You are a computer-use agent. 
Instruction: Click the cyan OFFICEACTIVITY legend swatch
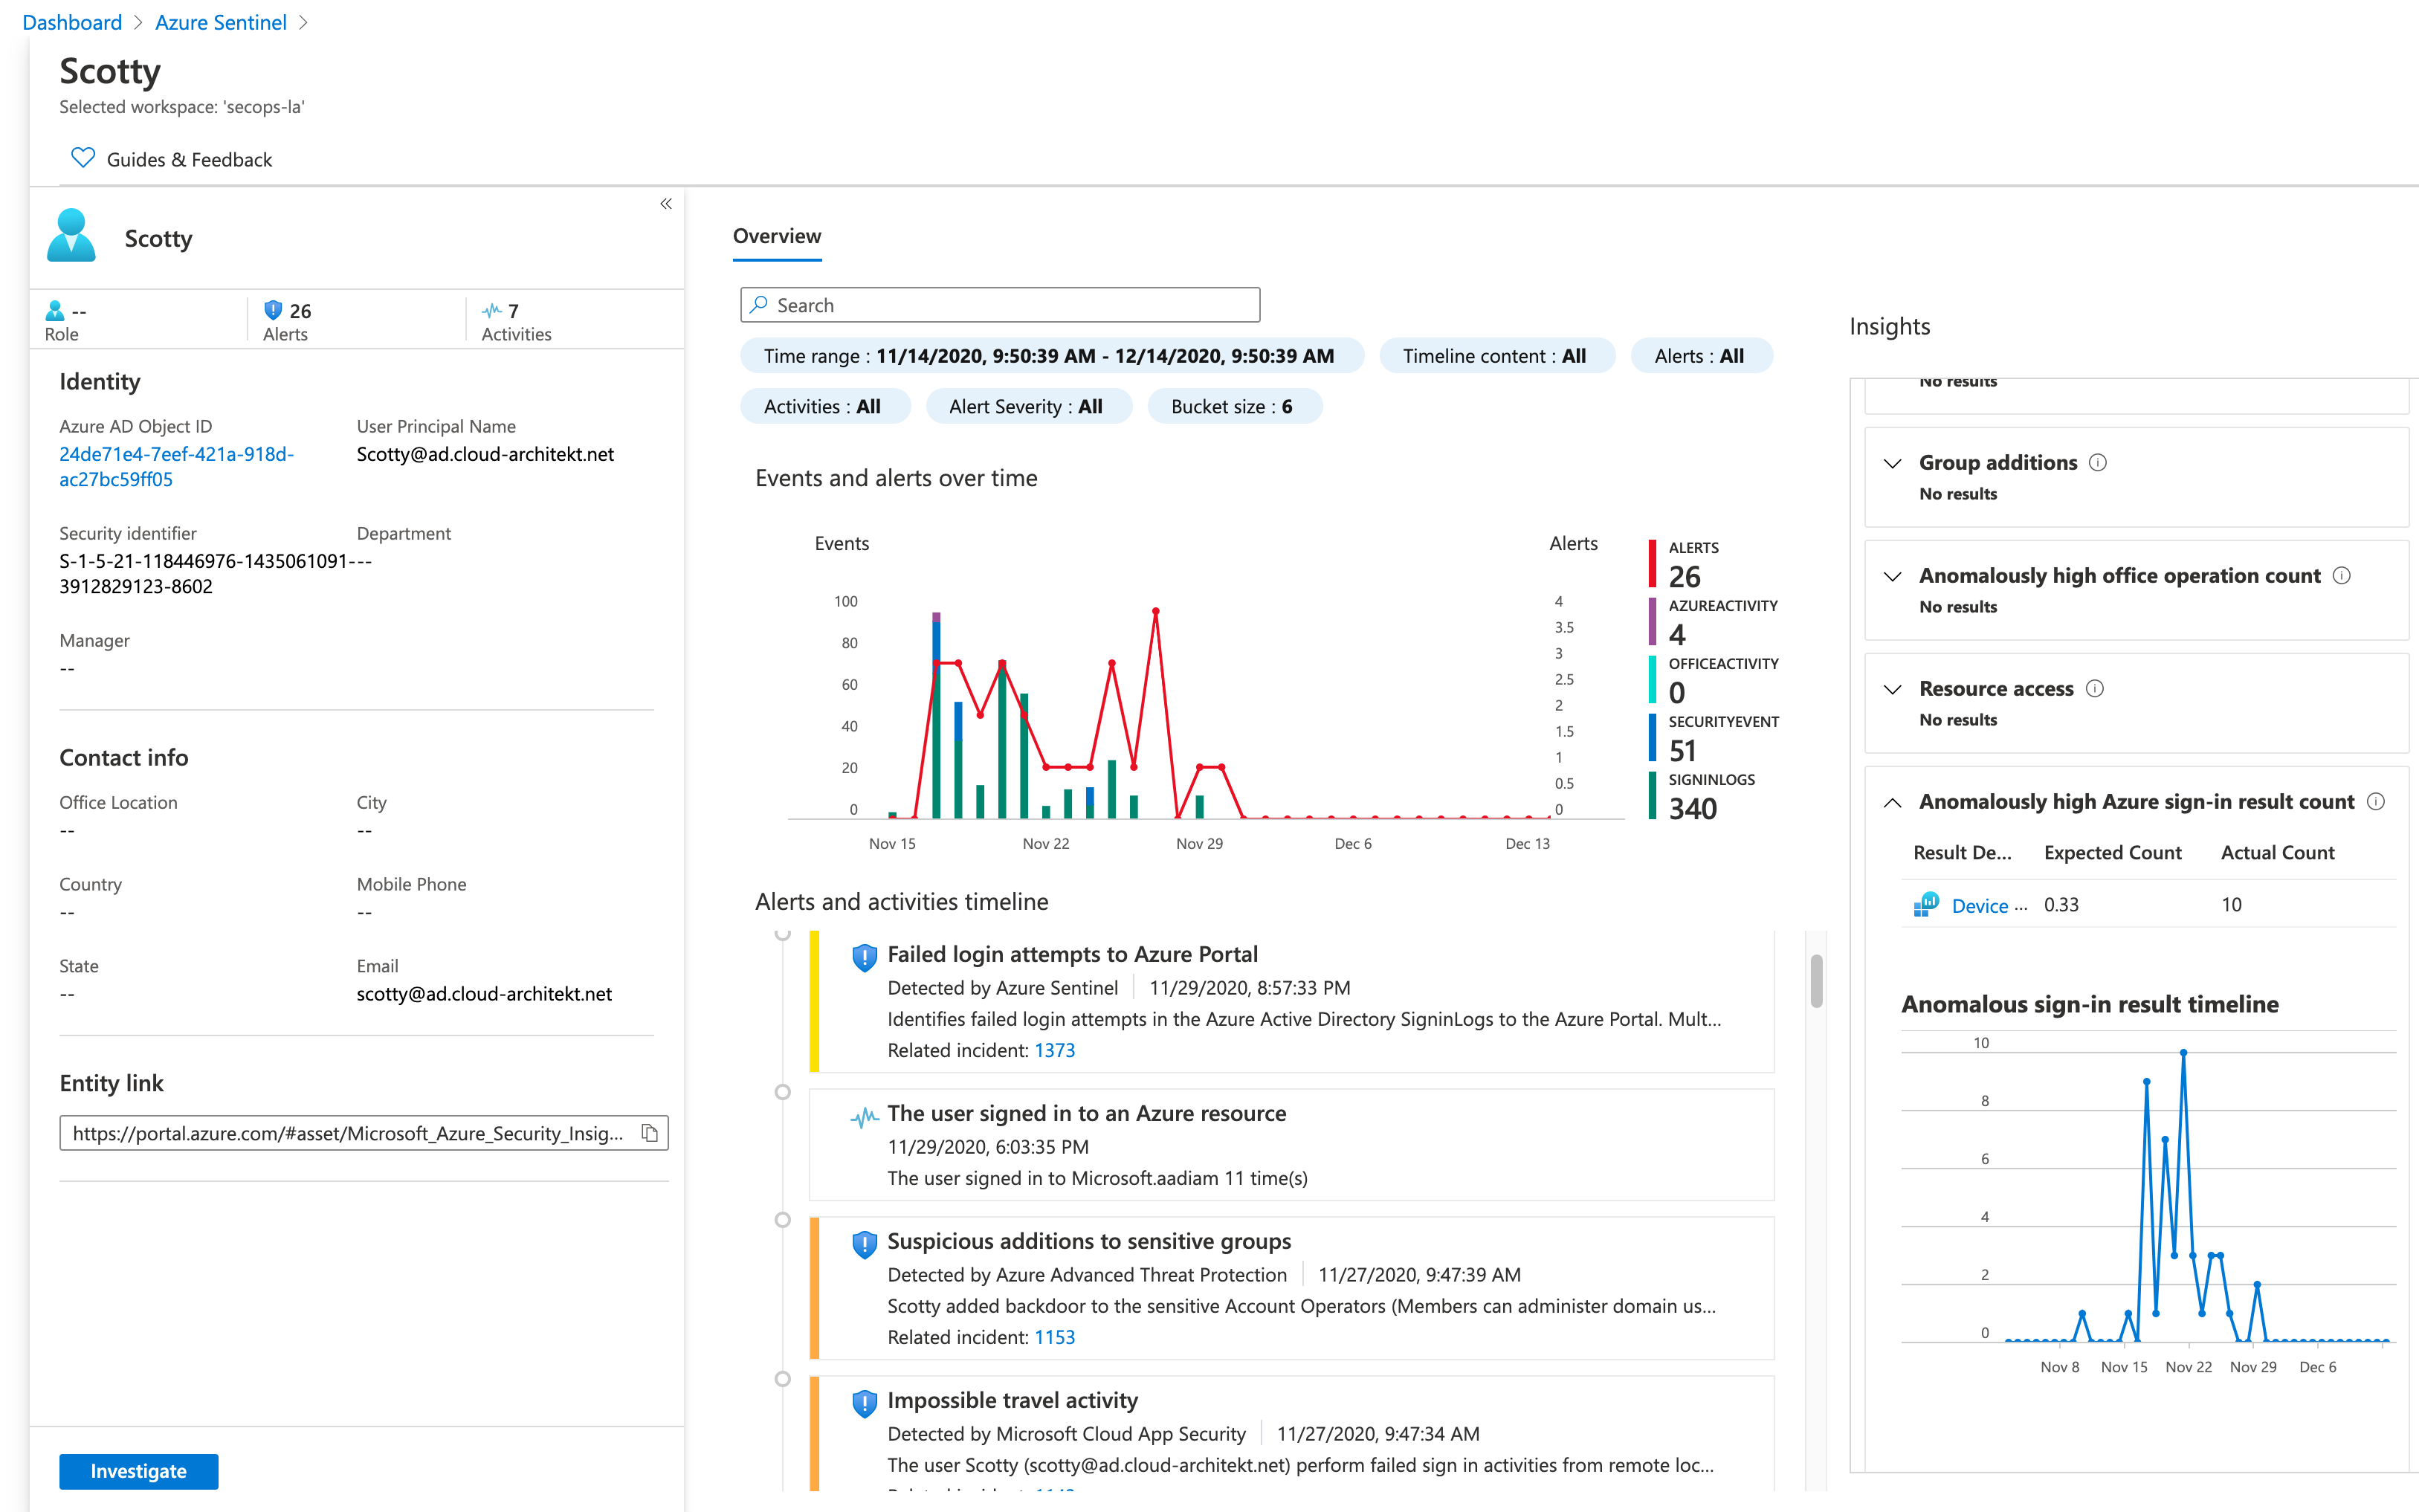1652,680
